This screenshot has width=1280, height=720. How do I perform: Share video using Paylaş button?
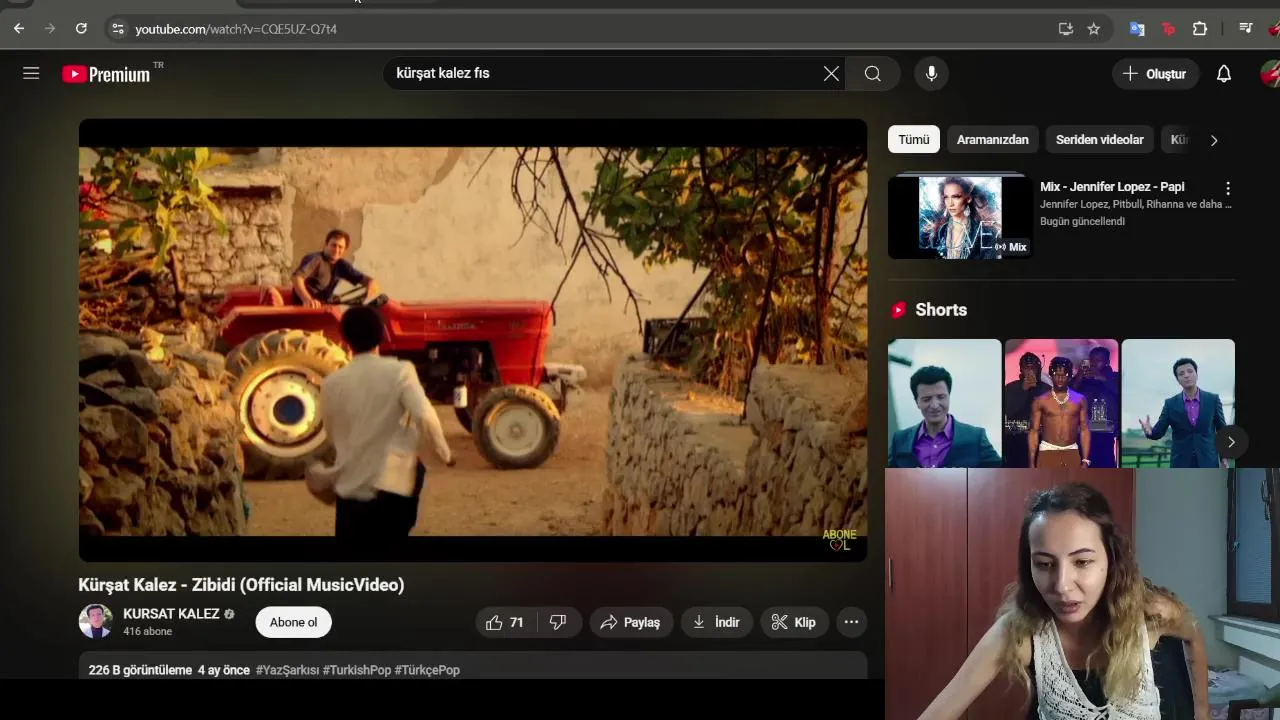pyautogui.click(x=631, y=622)
